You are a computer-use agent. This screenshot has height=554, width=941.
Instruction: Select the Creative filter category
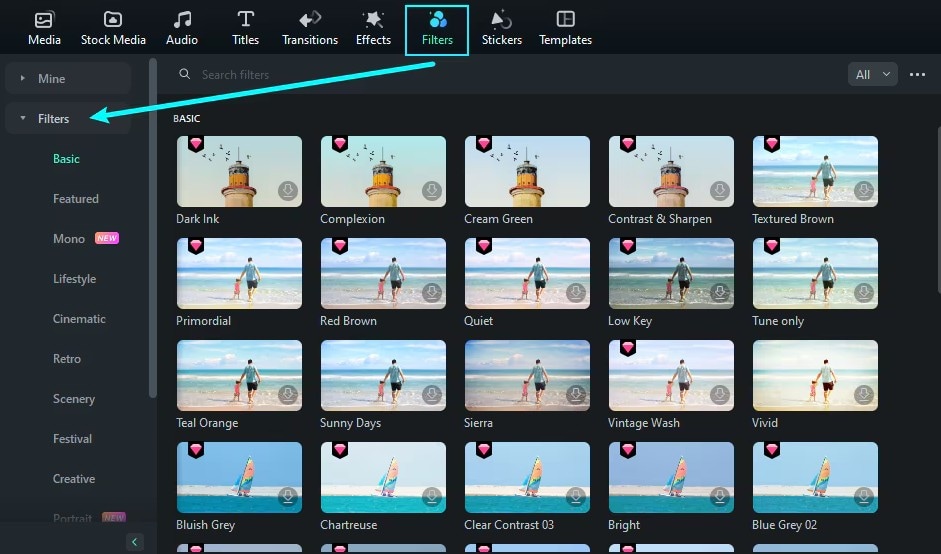[74, 479]
